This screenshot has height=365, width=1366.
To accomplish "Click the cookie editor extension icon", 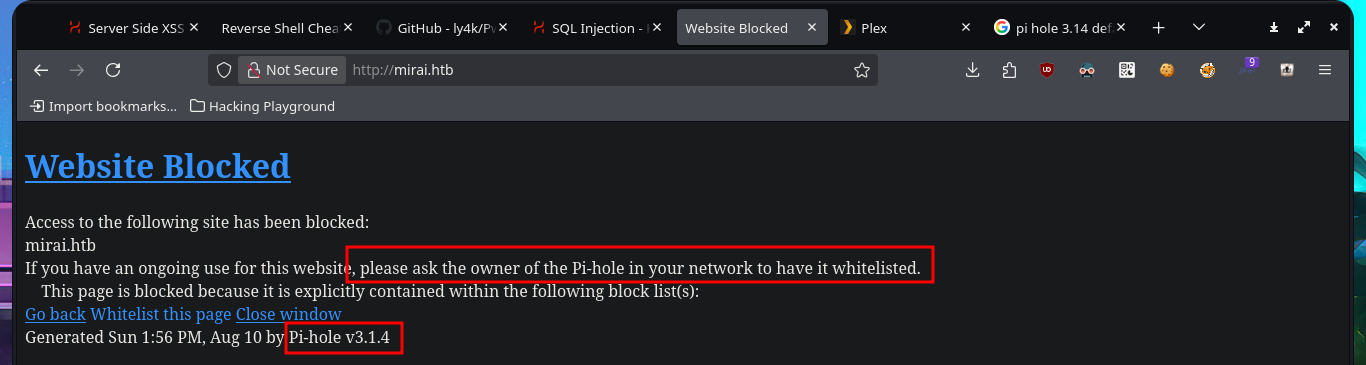I will point(1166,70).
